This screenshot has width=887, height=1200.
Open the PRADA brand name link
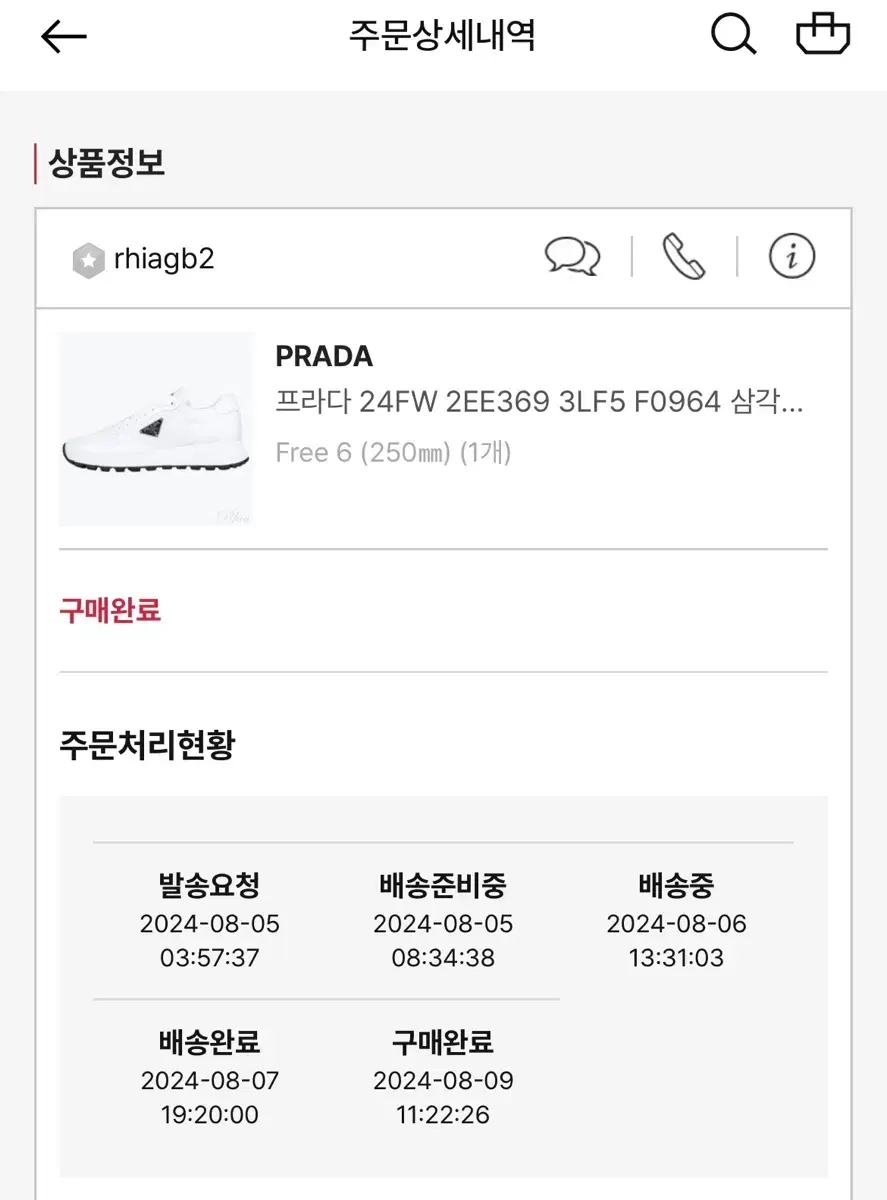[324, 356]
